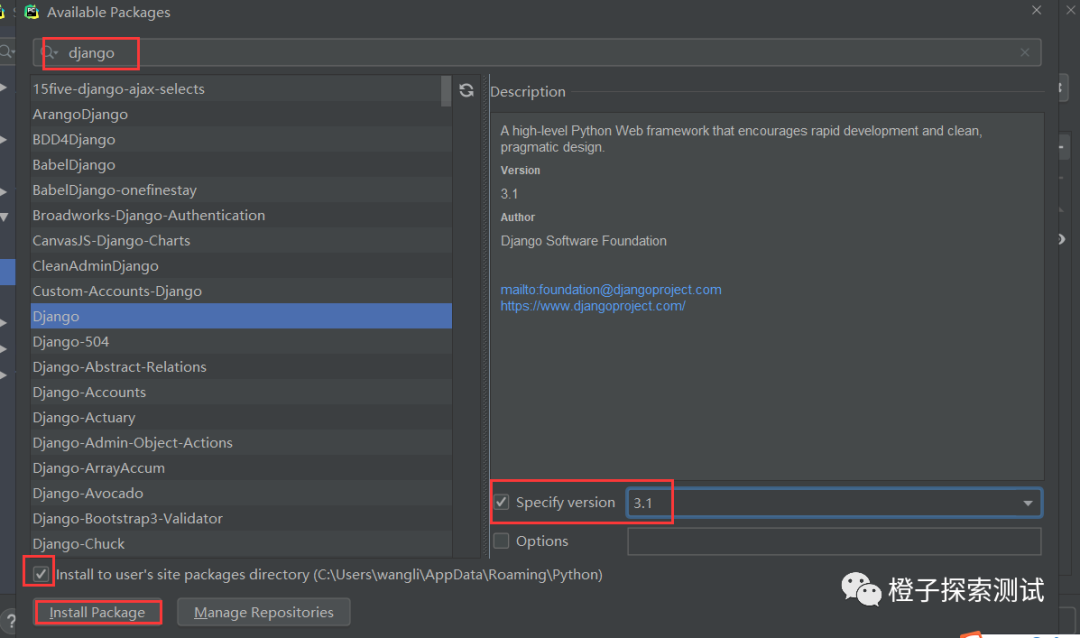Image resolution: width=1080 pixels, height=638 pixels.
Task: Click the refresh packages list icon
Action: pos(466,90)
